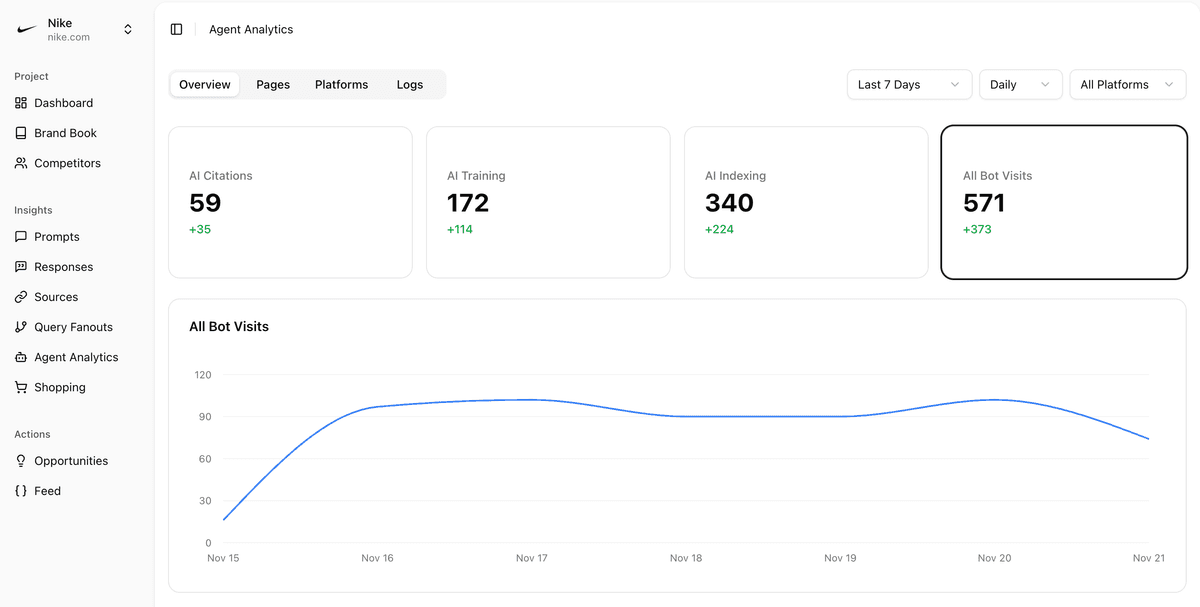The height and width of the screenshot is (607, 1200).
Task: Switch to the Platforms tab
Action: [341, 84]
